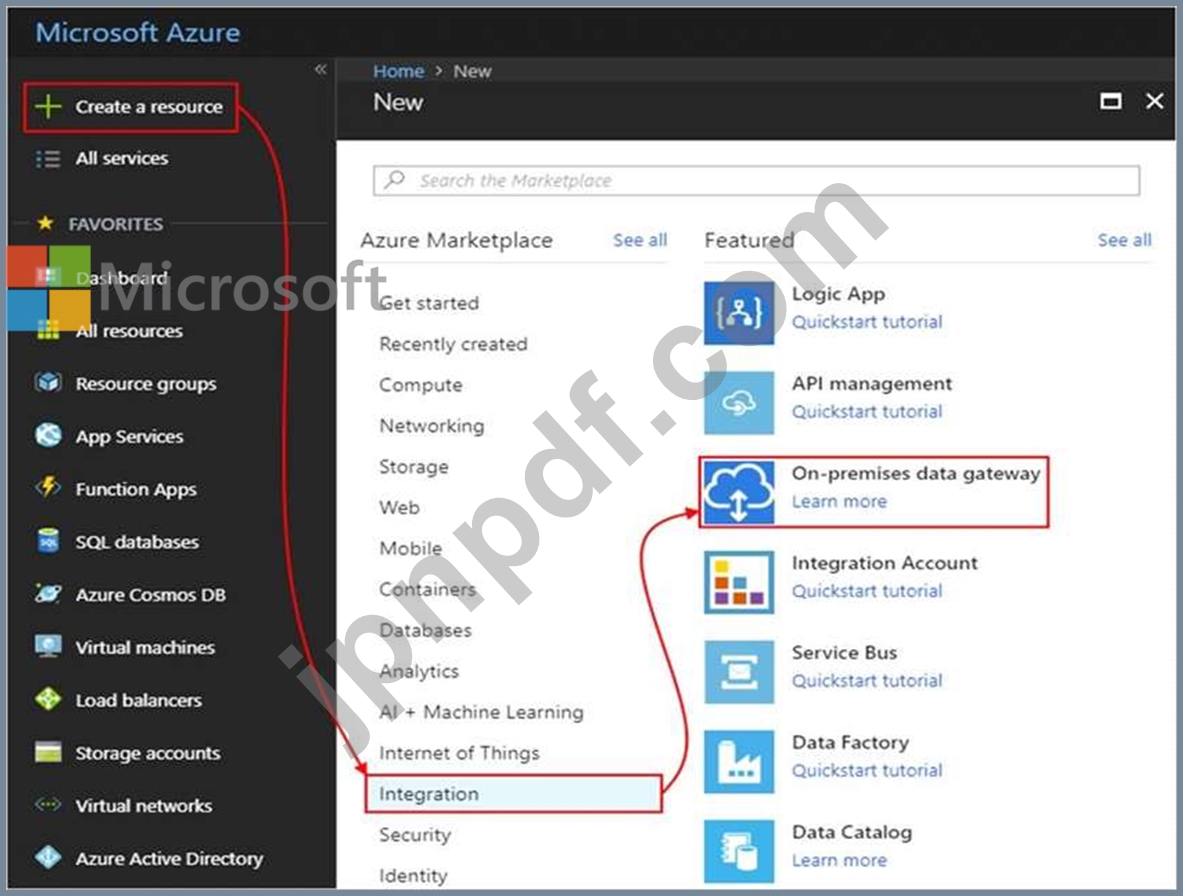Viewport: 1183px width, 896px height.
Task: Click the Search the Marketplace field
Action: click(x=756, y=180)
